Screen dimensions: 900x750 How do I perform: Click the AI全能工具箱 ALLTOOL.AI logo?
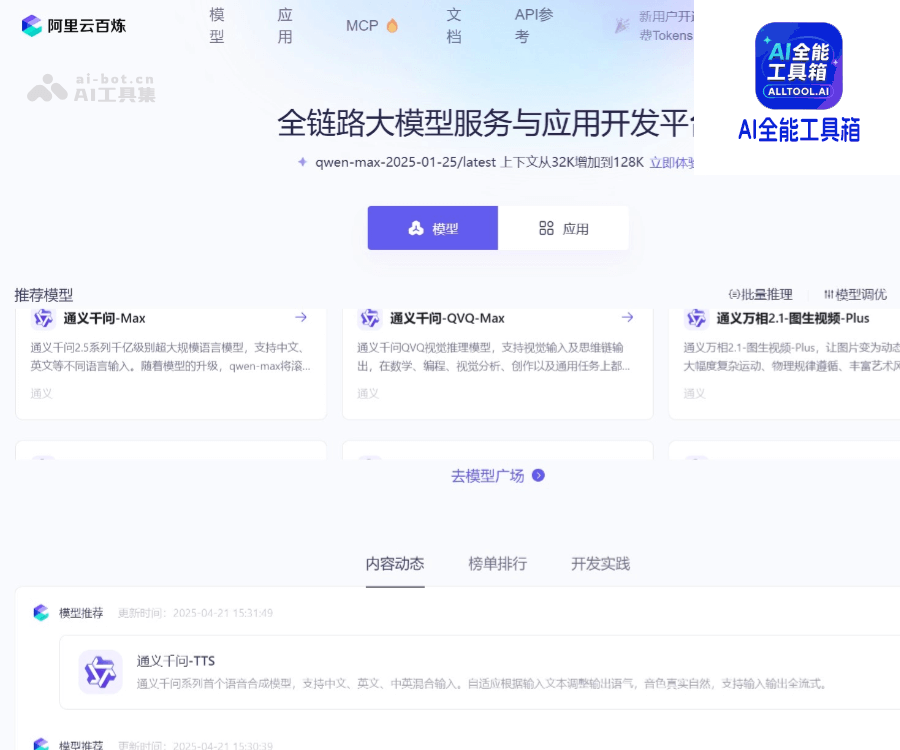[x=798, y=66]
